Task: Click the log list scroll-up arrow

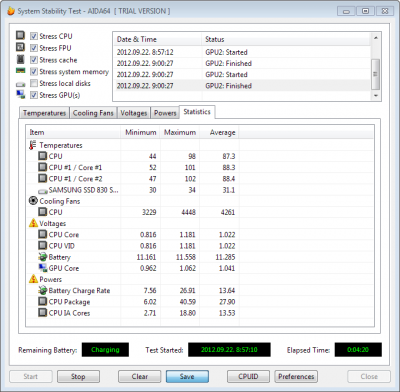Action: click(x=376, y=38)
